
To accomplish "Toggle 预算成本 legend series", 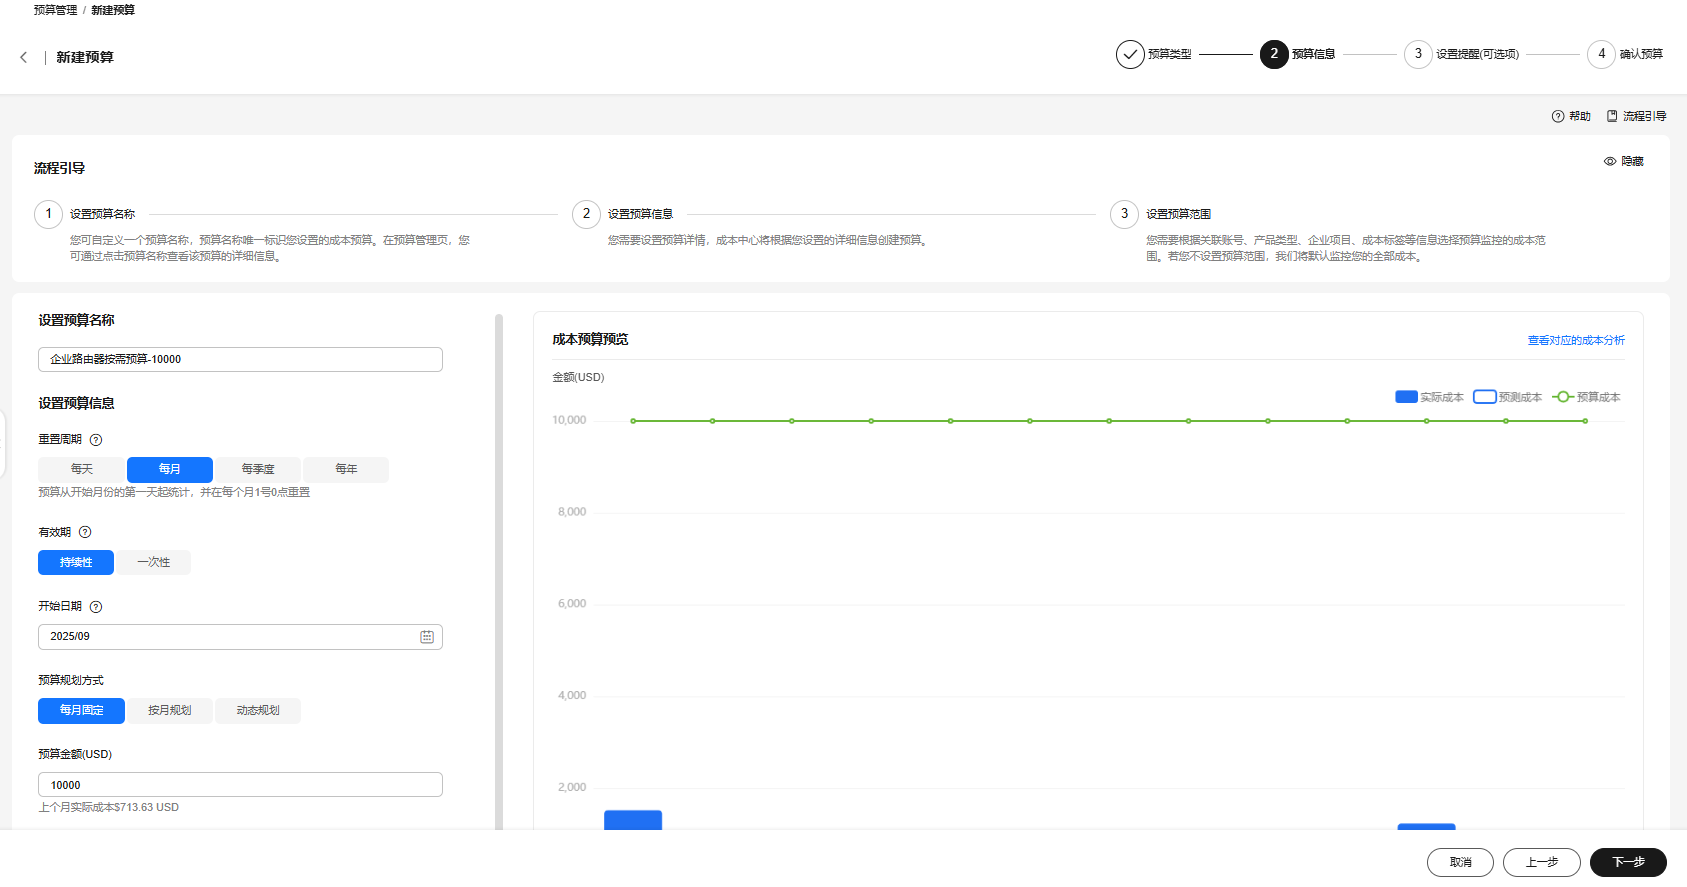I will 1586,397.
